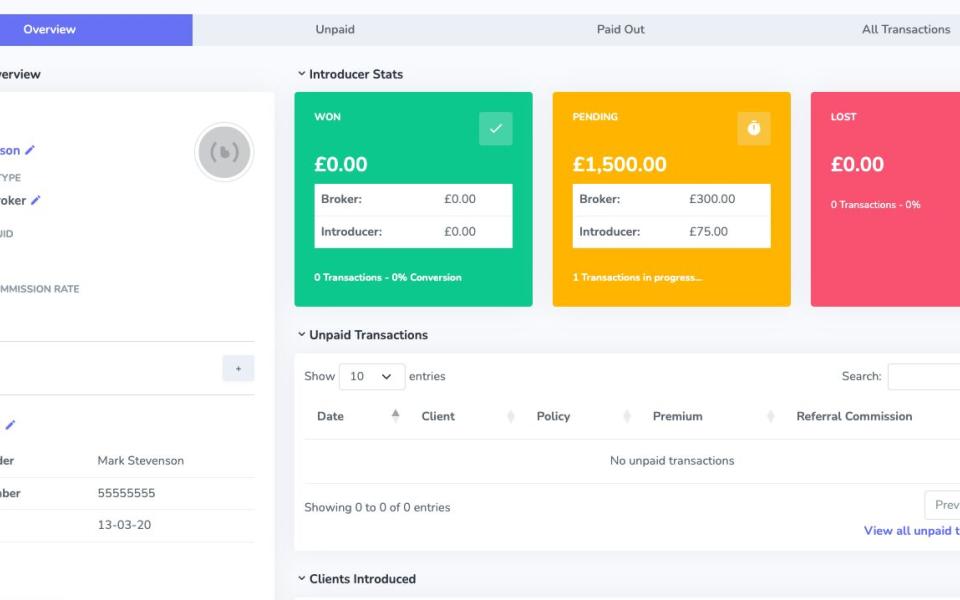Click the checkmark icon on Won card
Viewport: 960px width, 600px height.
[496, 129]
